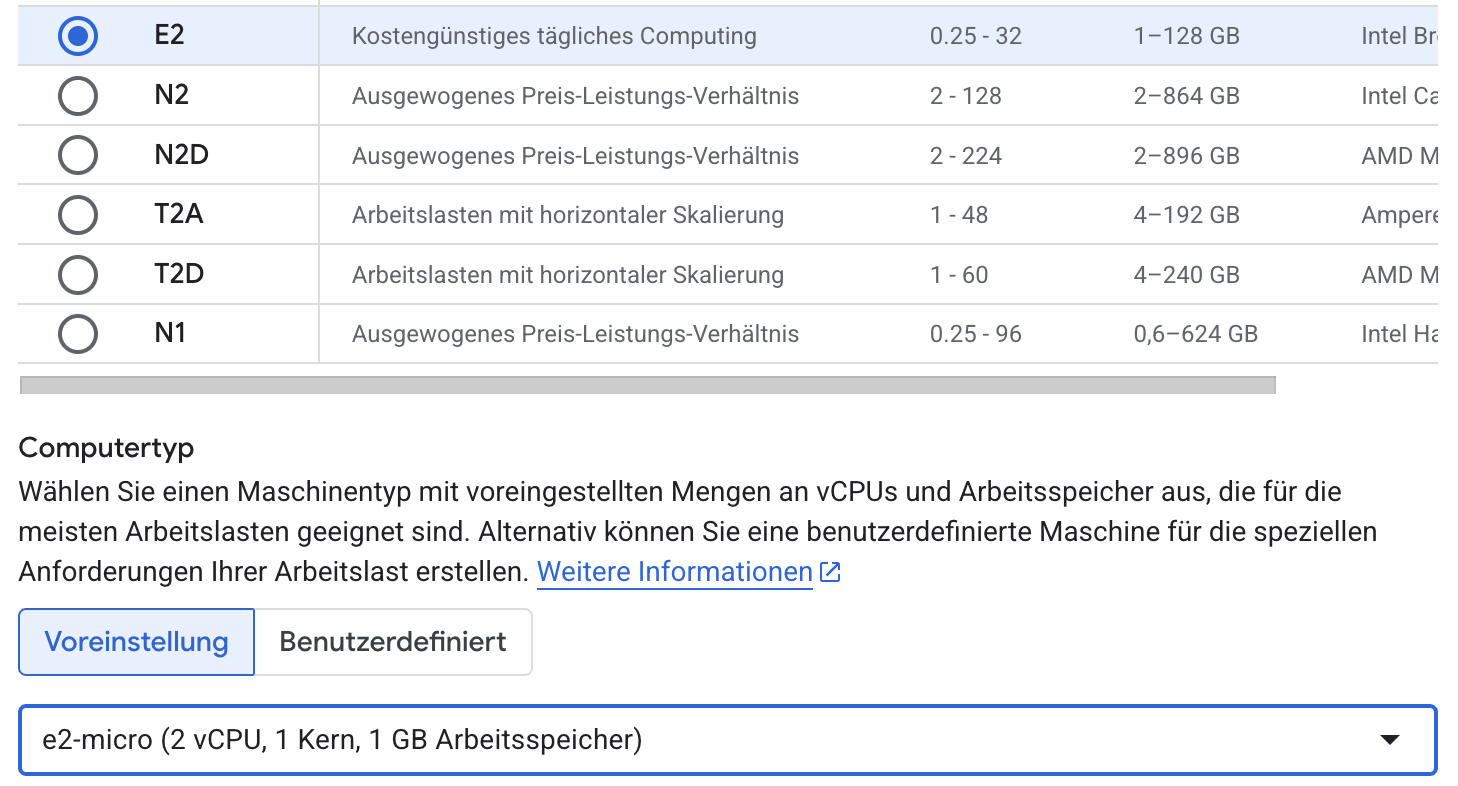The height and width of the screenshot is (786, 1458).
Task: Click the dropdown arrow of the Computertyp selector
Action: click(1389, 740)
